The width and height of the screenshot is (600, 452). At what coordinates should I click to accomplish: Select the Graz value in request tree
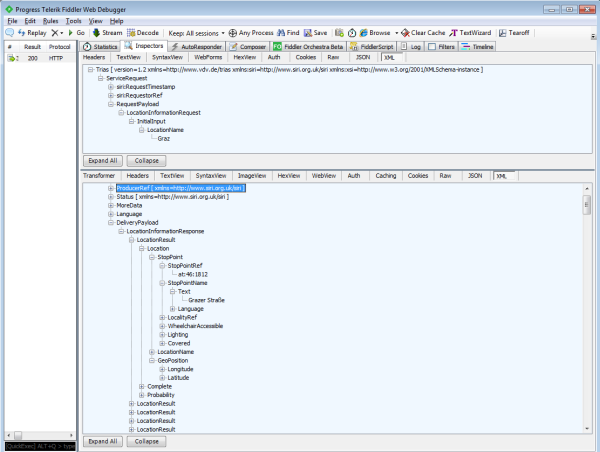(x=164, y=139)
